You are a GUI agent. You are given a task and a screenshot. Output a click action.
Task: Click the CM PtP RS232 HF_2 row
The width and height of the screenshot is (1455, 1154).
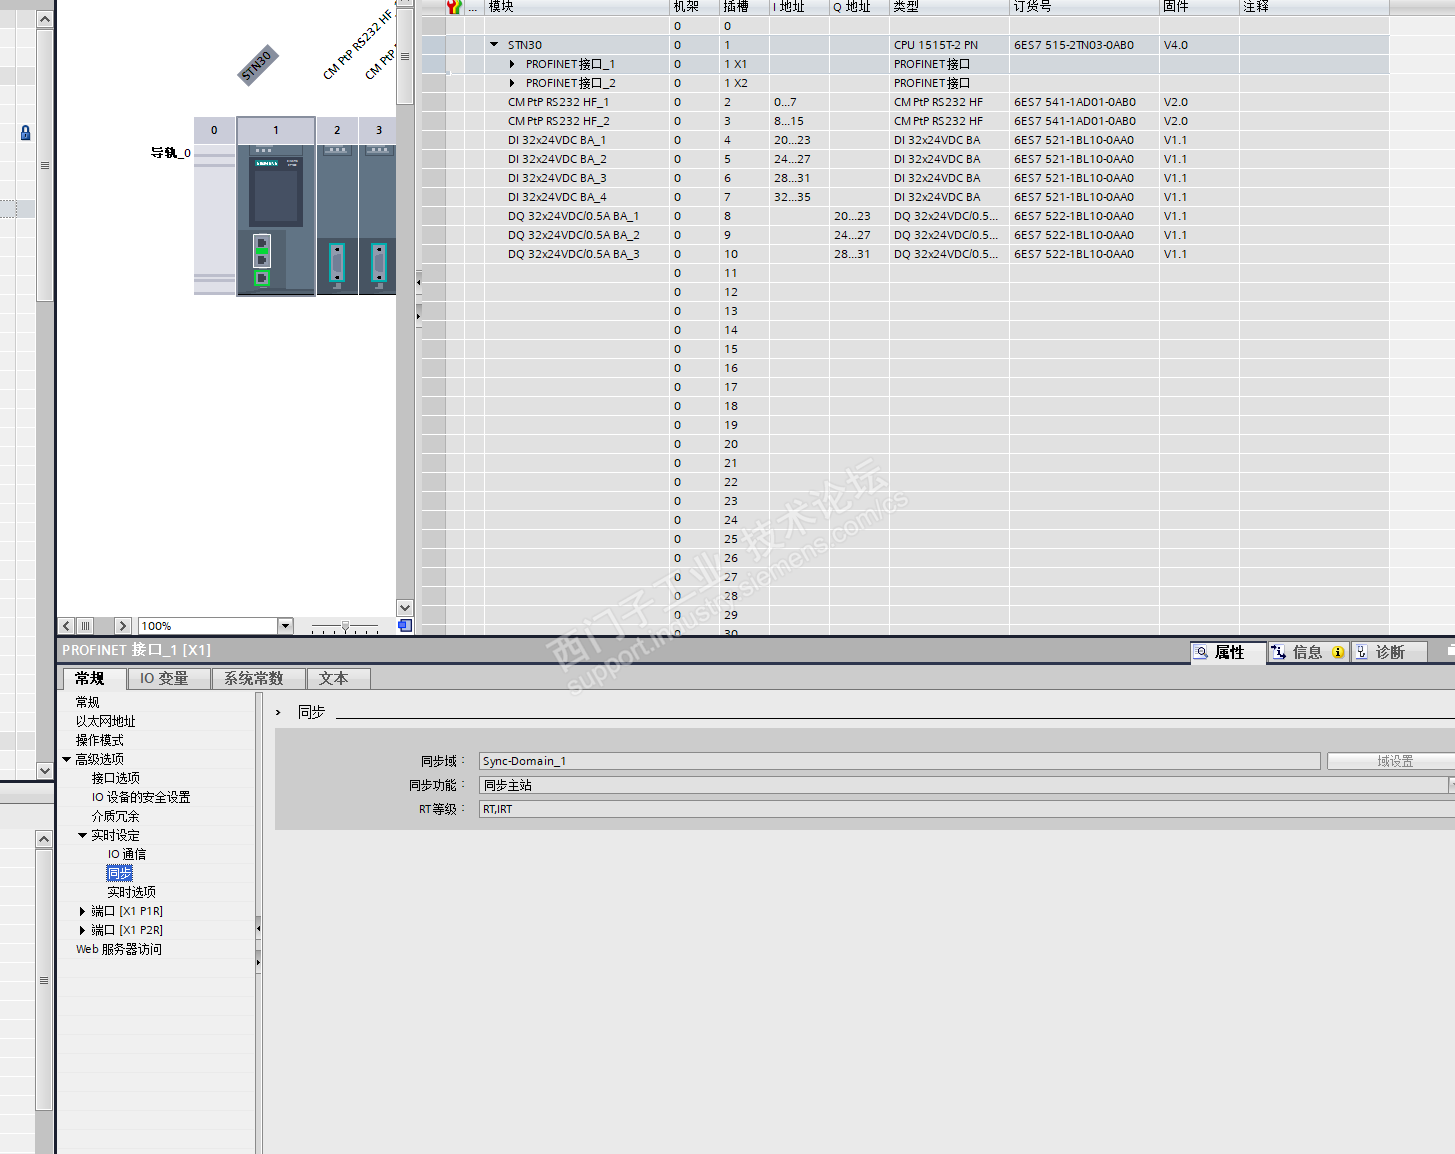pyautogui.click(x=905, y=121)
